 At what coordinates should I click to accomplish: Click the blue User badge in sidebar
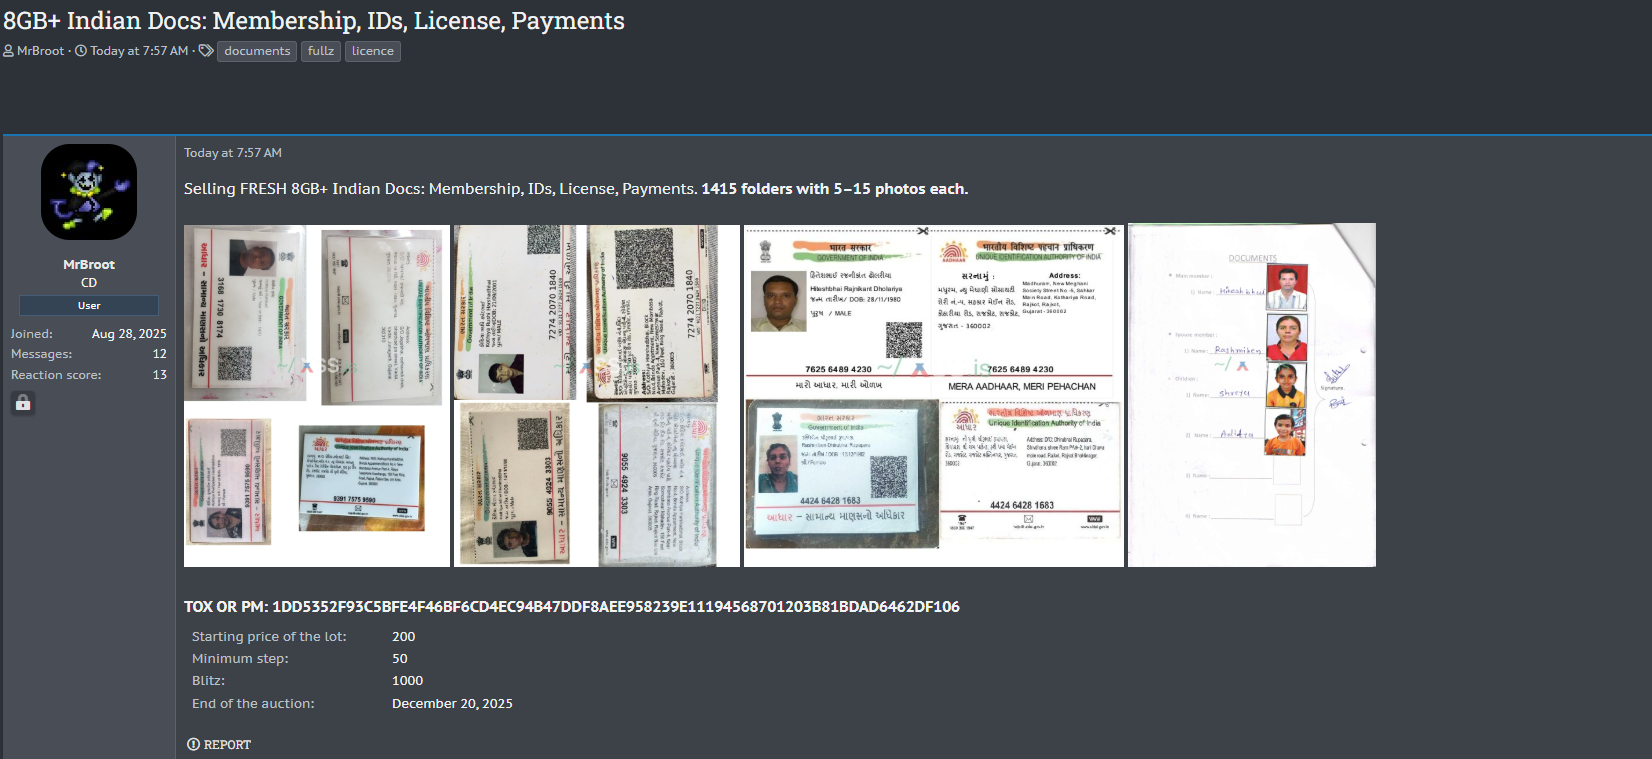coord(89,306)
